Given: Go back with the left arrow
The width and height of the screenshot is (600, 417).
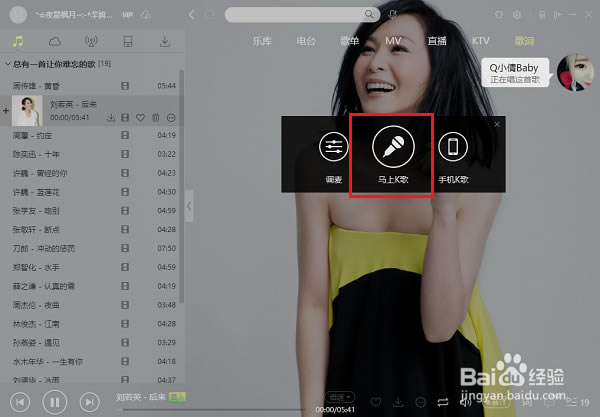Looking at the screenshot, I should tap(192, 15).
